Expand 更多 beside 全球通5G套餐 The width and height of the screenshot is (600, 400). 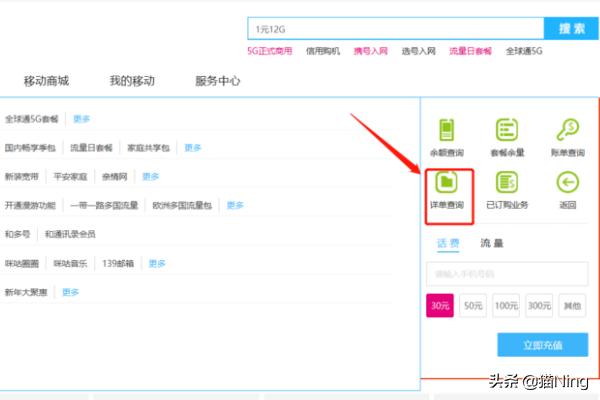point(82,119)
